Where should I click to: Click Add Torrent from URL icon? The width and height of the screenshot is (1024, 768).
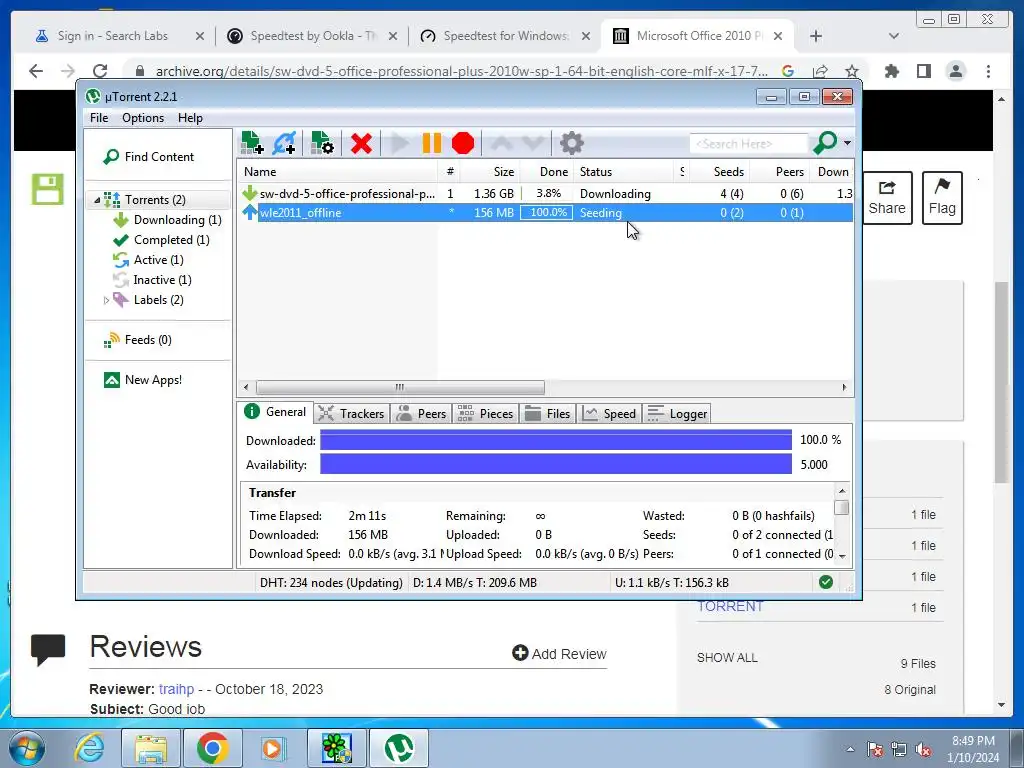click(285, 143)
